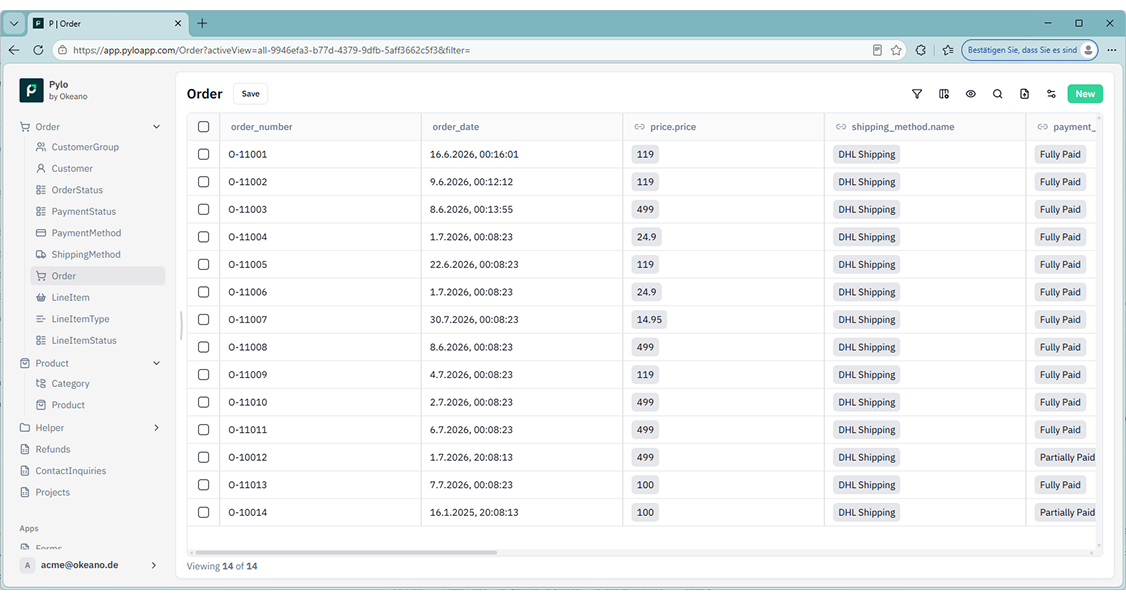This screenshot has height=600, width=1126.
Task: Click the 14.95 price tag
Action: click(649, 319)
